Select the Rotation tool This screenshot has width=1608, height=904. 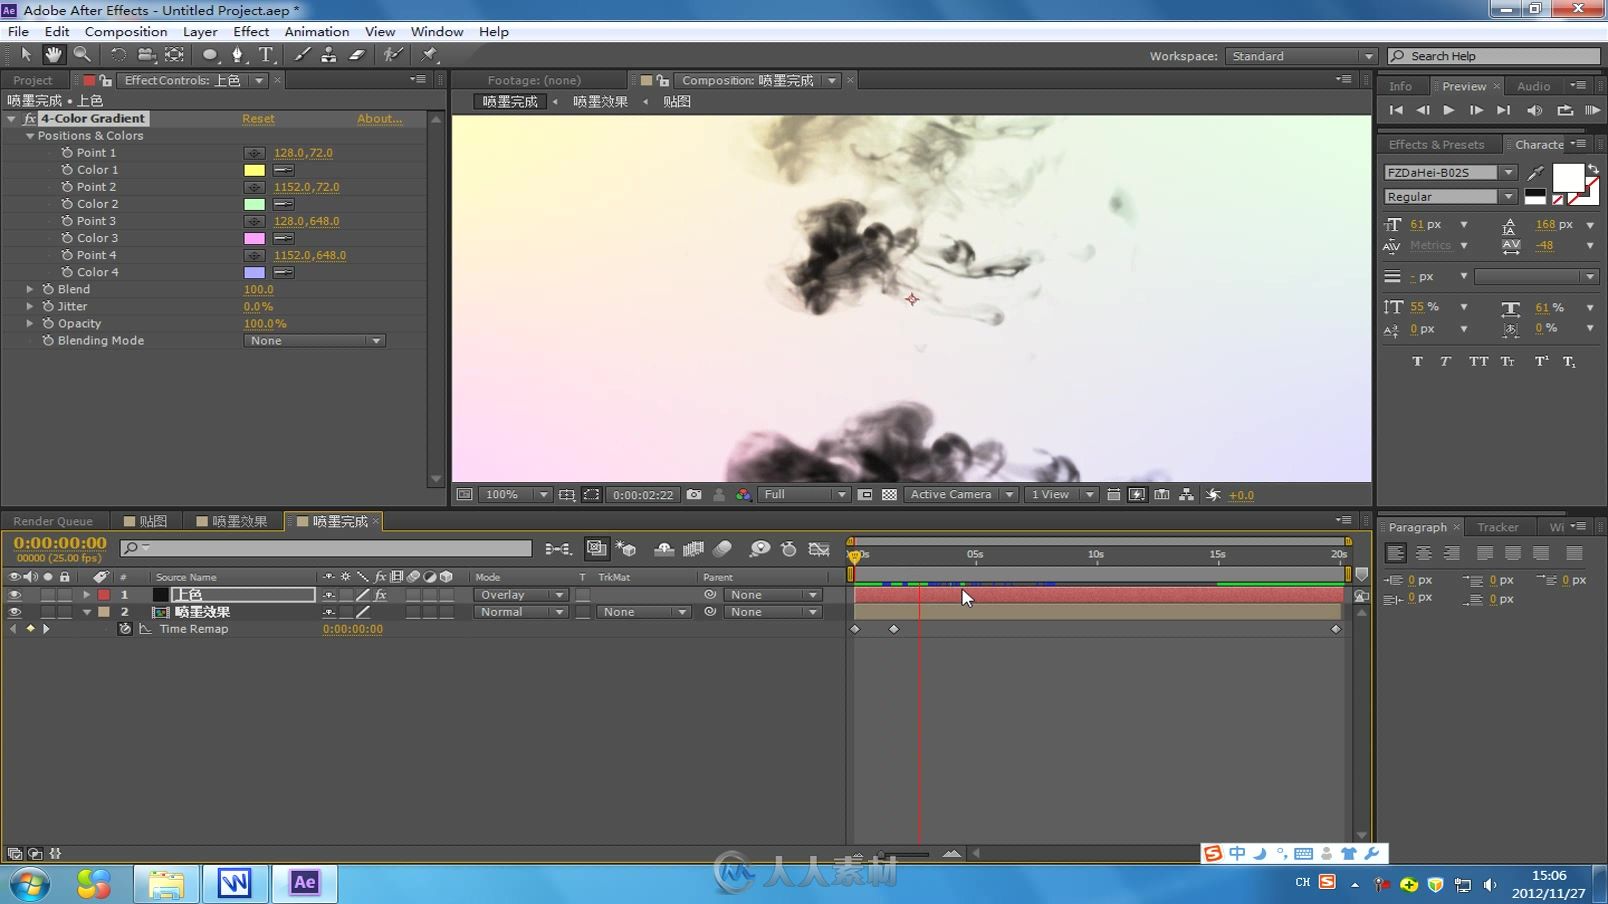(x=118, y=55)
